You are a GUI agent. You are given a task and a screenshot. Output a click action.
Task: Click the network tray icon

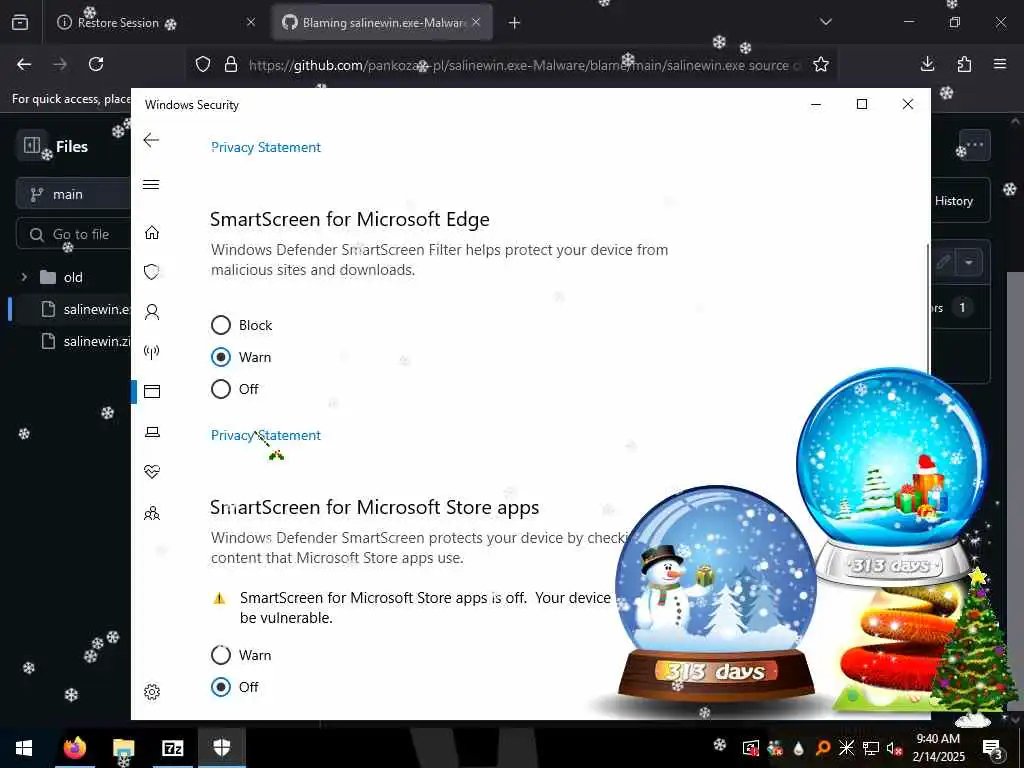871,748
